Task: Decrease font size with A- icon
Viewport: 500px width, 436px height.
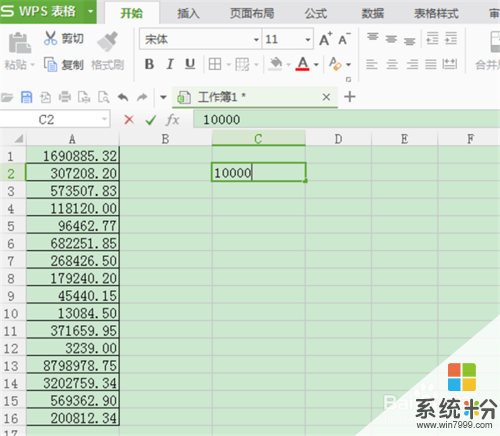Action: [x=344, y=39]
